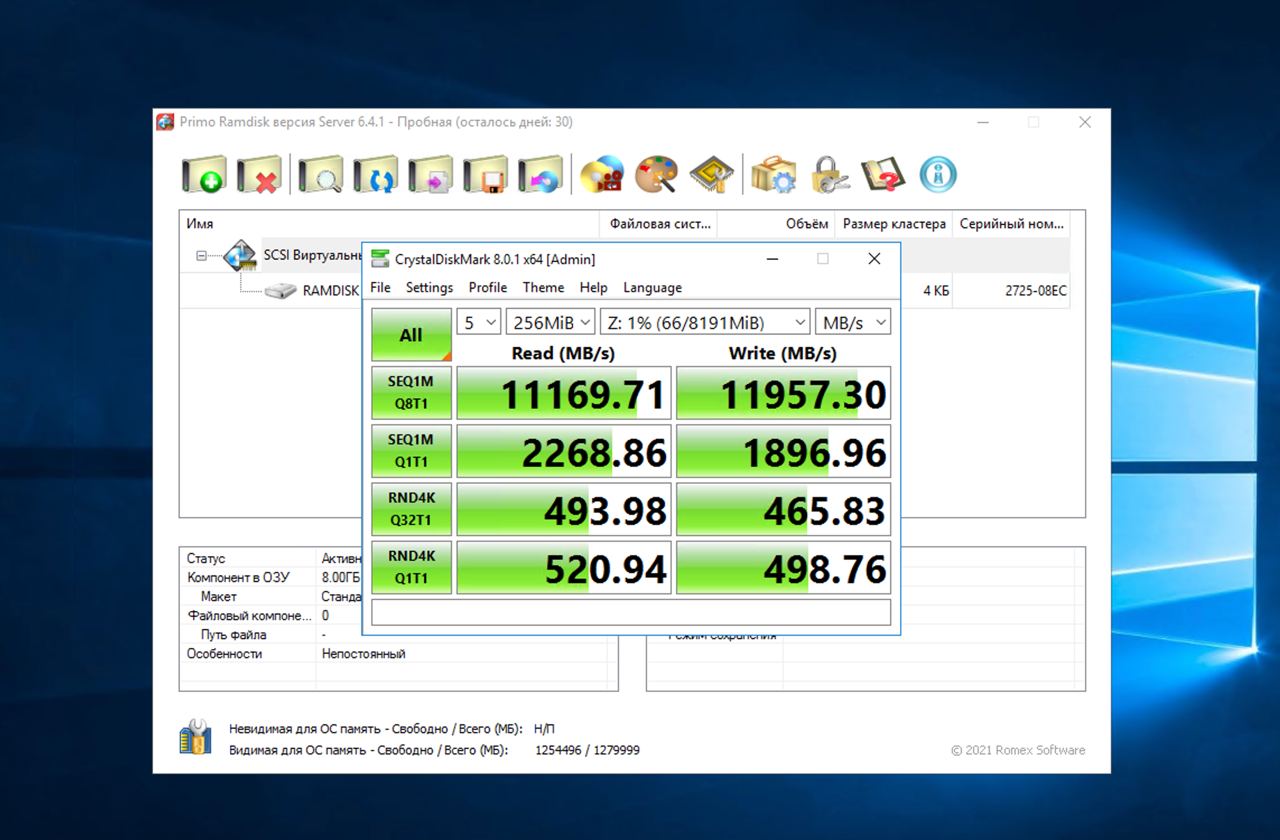Run the SEQ1M Q8T1 test button
The height and width of the screenshot is (840, 1280).
411,392
